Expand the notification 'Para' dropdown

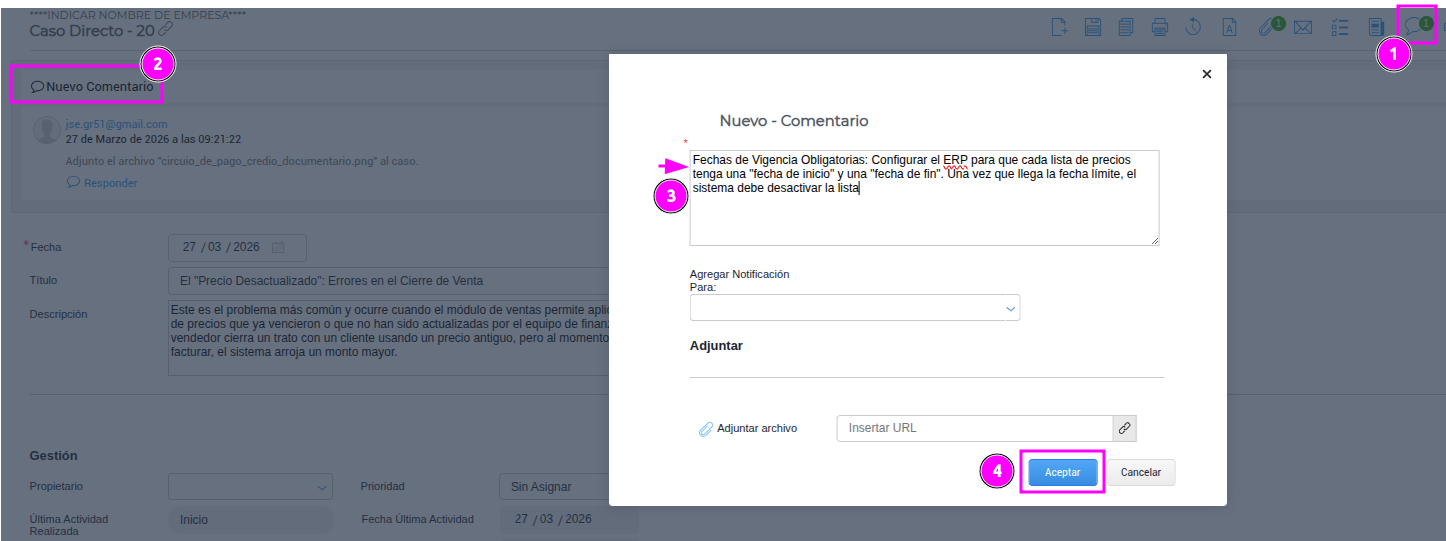(x=854, y=308)
